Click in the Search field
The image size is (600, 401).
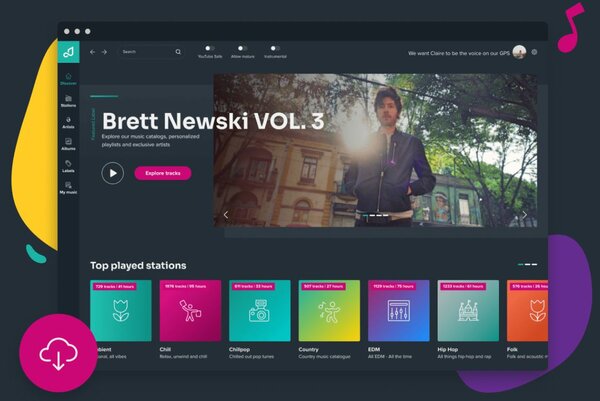(145, 52)
